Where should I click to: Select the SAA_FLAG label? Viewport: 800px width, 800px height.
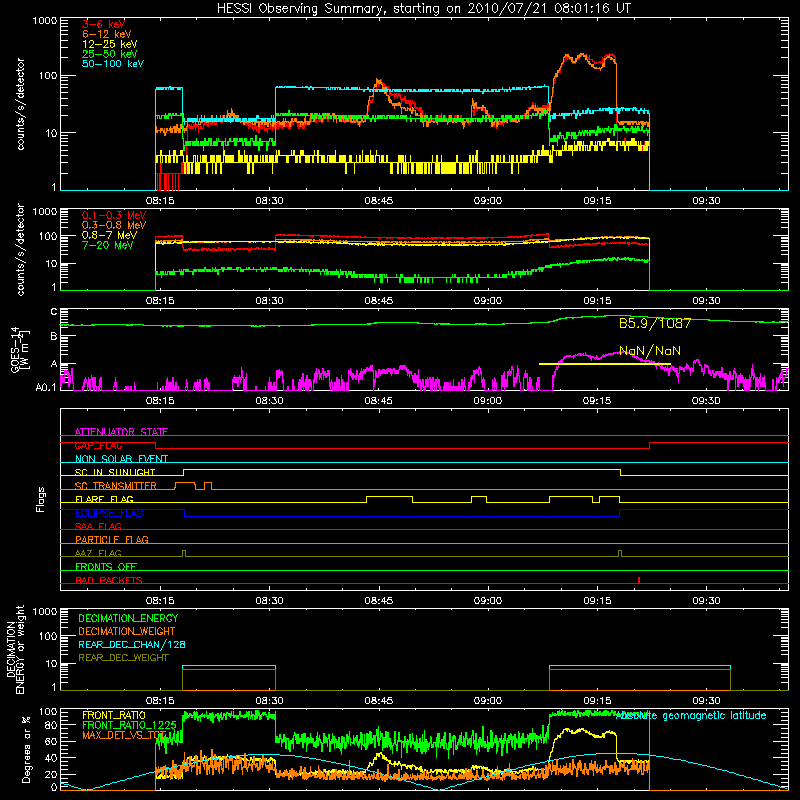click(x=98, y=526)
